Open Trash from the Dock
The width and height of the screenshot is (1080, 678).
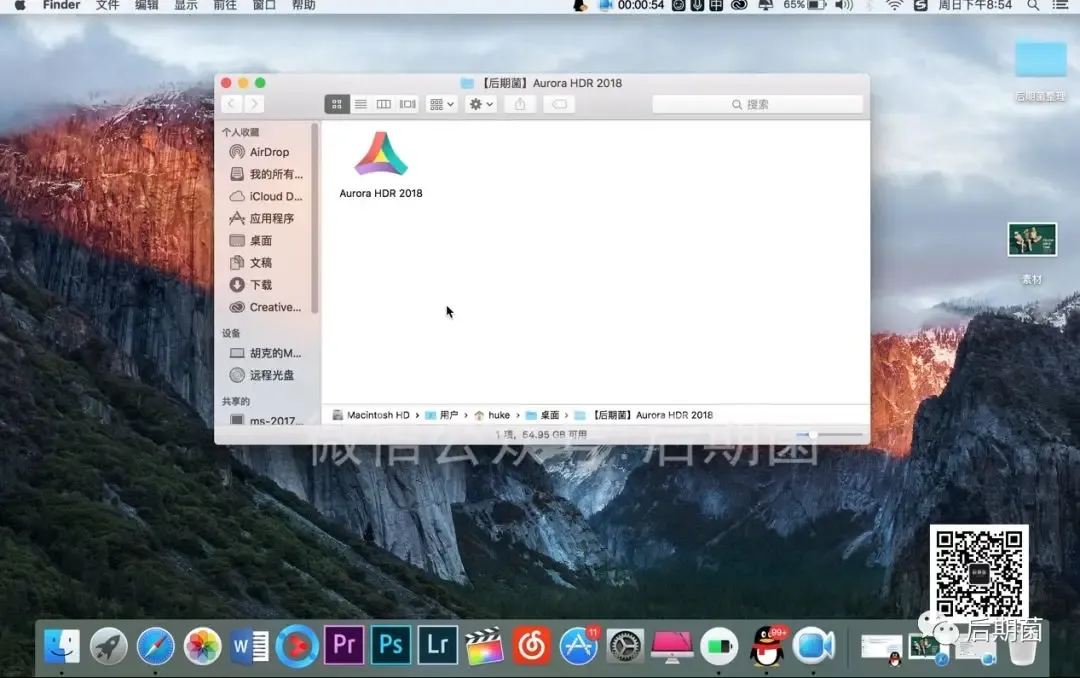pyautogui.click(x=1022, y=648)
